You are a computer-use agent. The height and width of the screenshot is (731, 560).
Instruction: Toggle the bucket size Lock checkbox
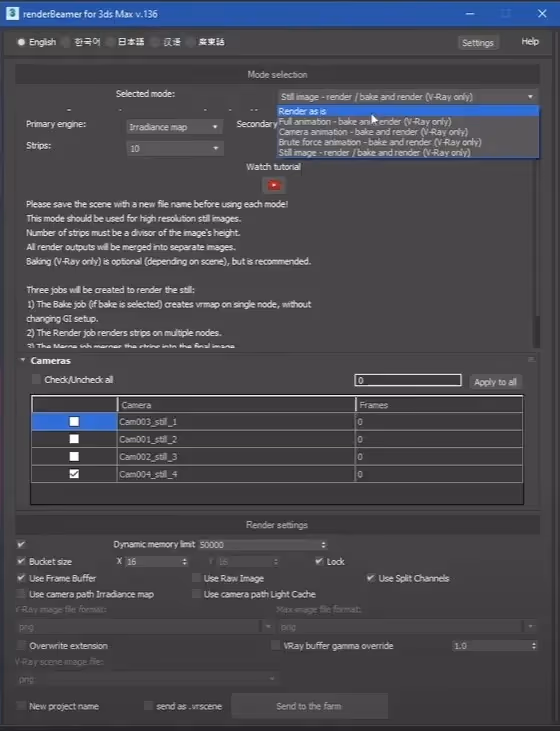click(x=319, y=561)
